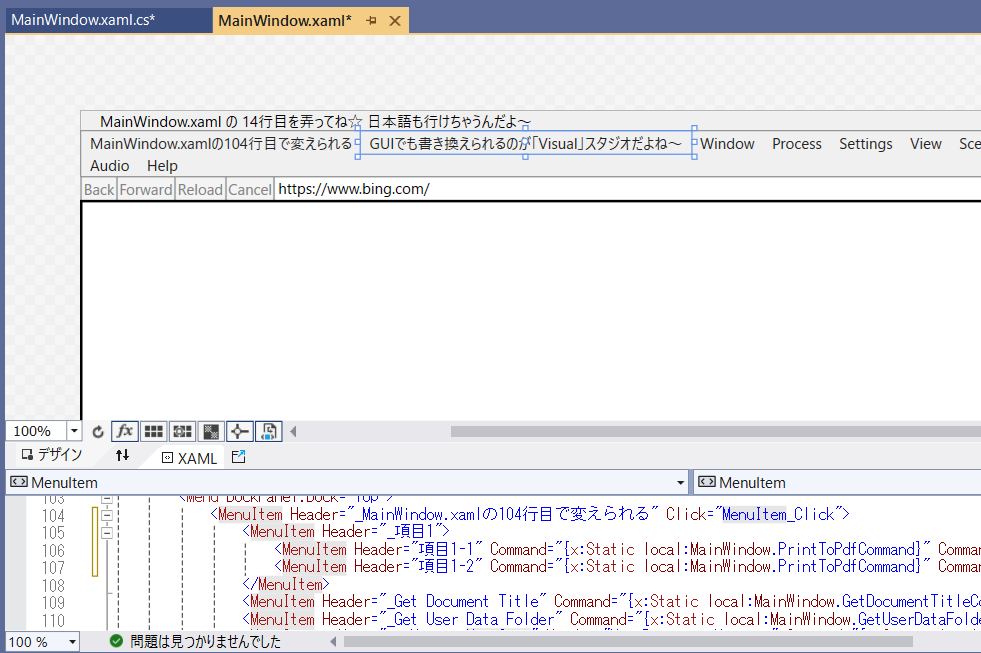
Task: Click the no-issues green check icon
Action: click(x=116, y=641)
